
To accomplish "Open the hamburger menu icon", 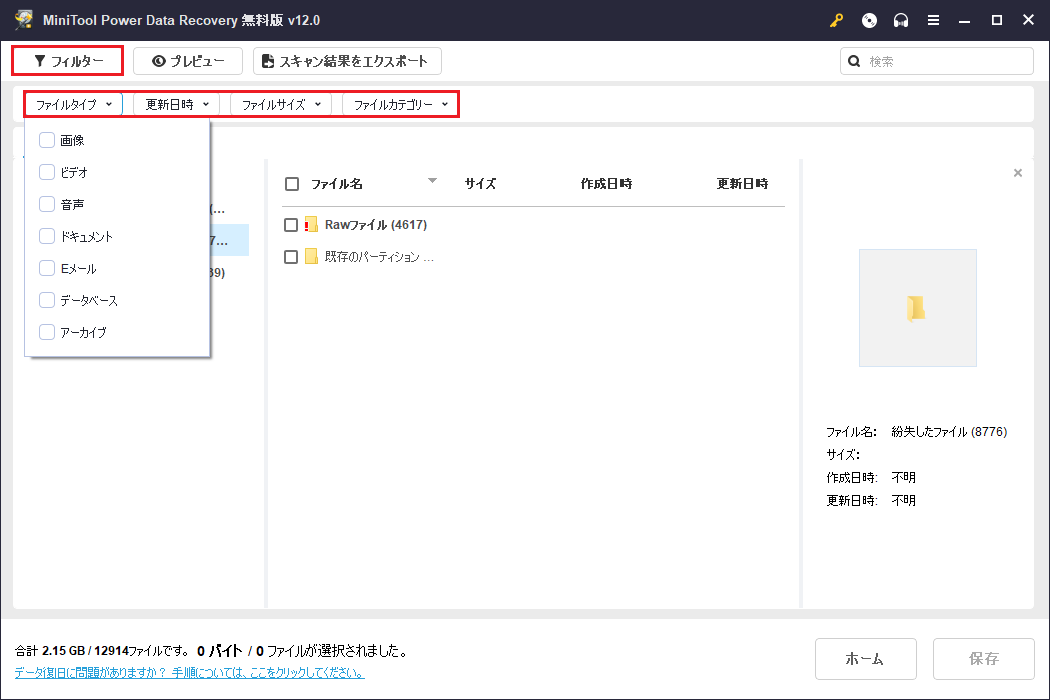I will pyautogui.click(x=933, y=21).
